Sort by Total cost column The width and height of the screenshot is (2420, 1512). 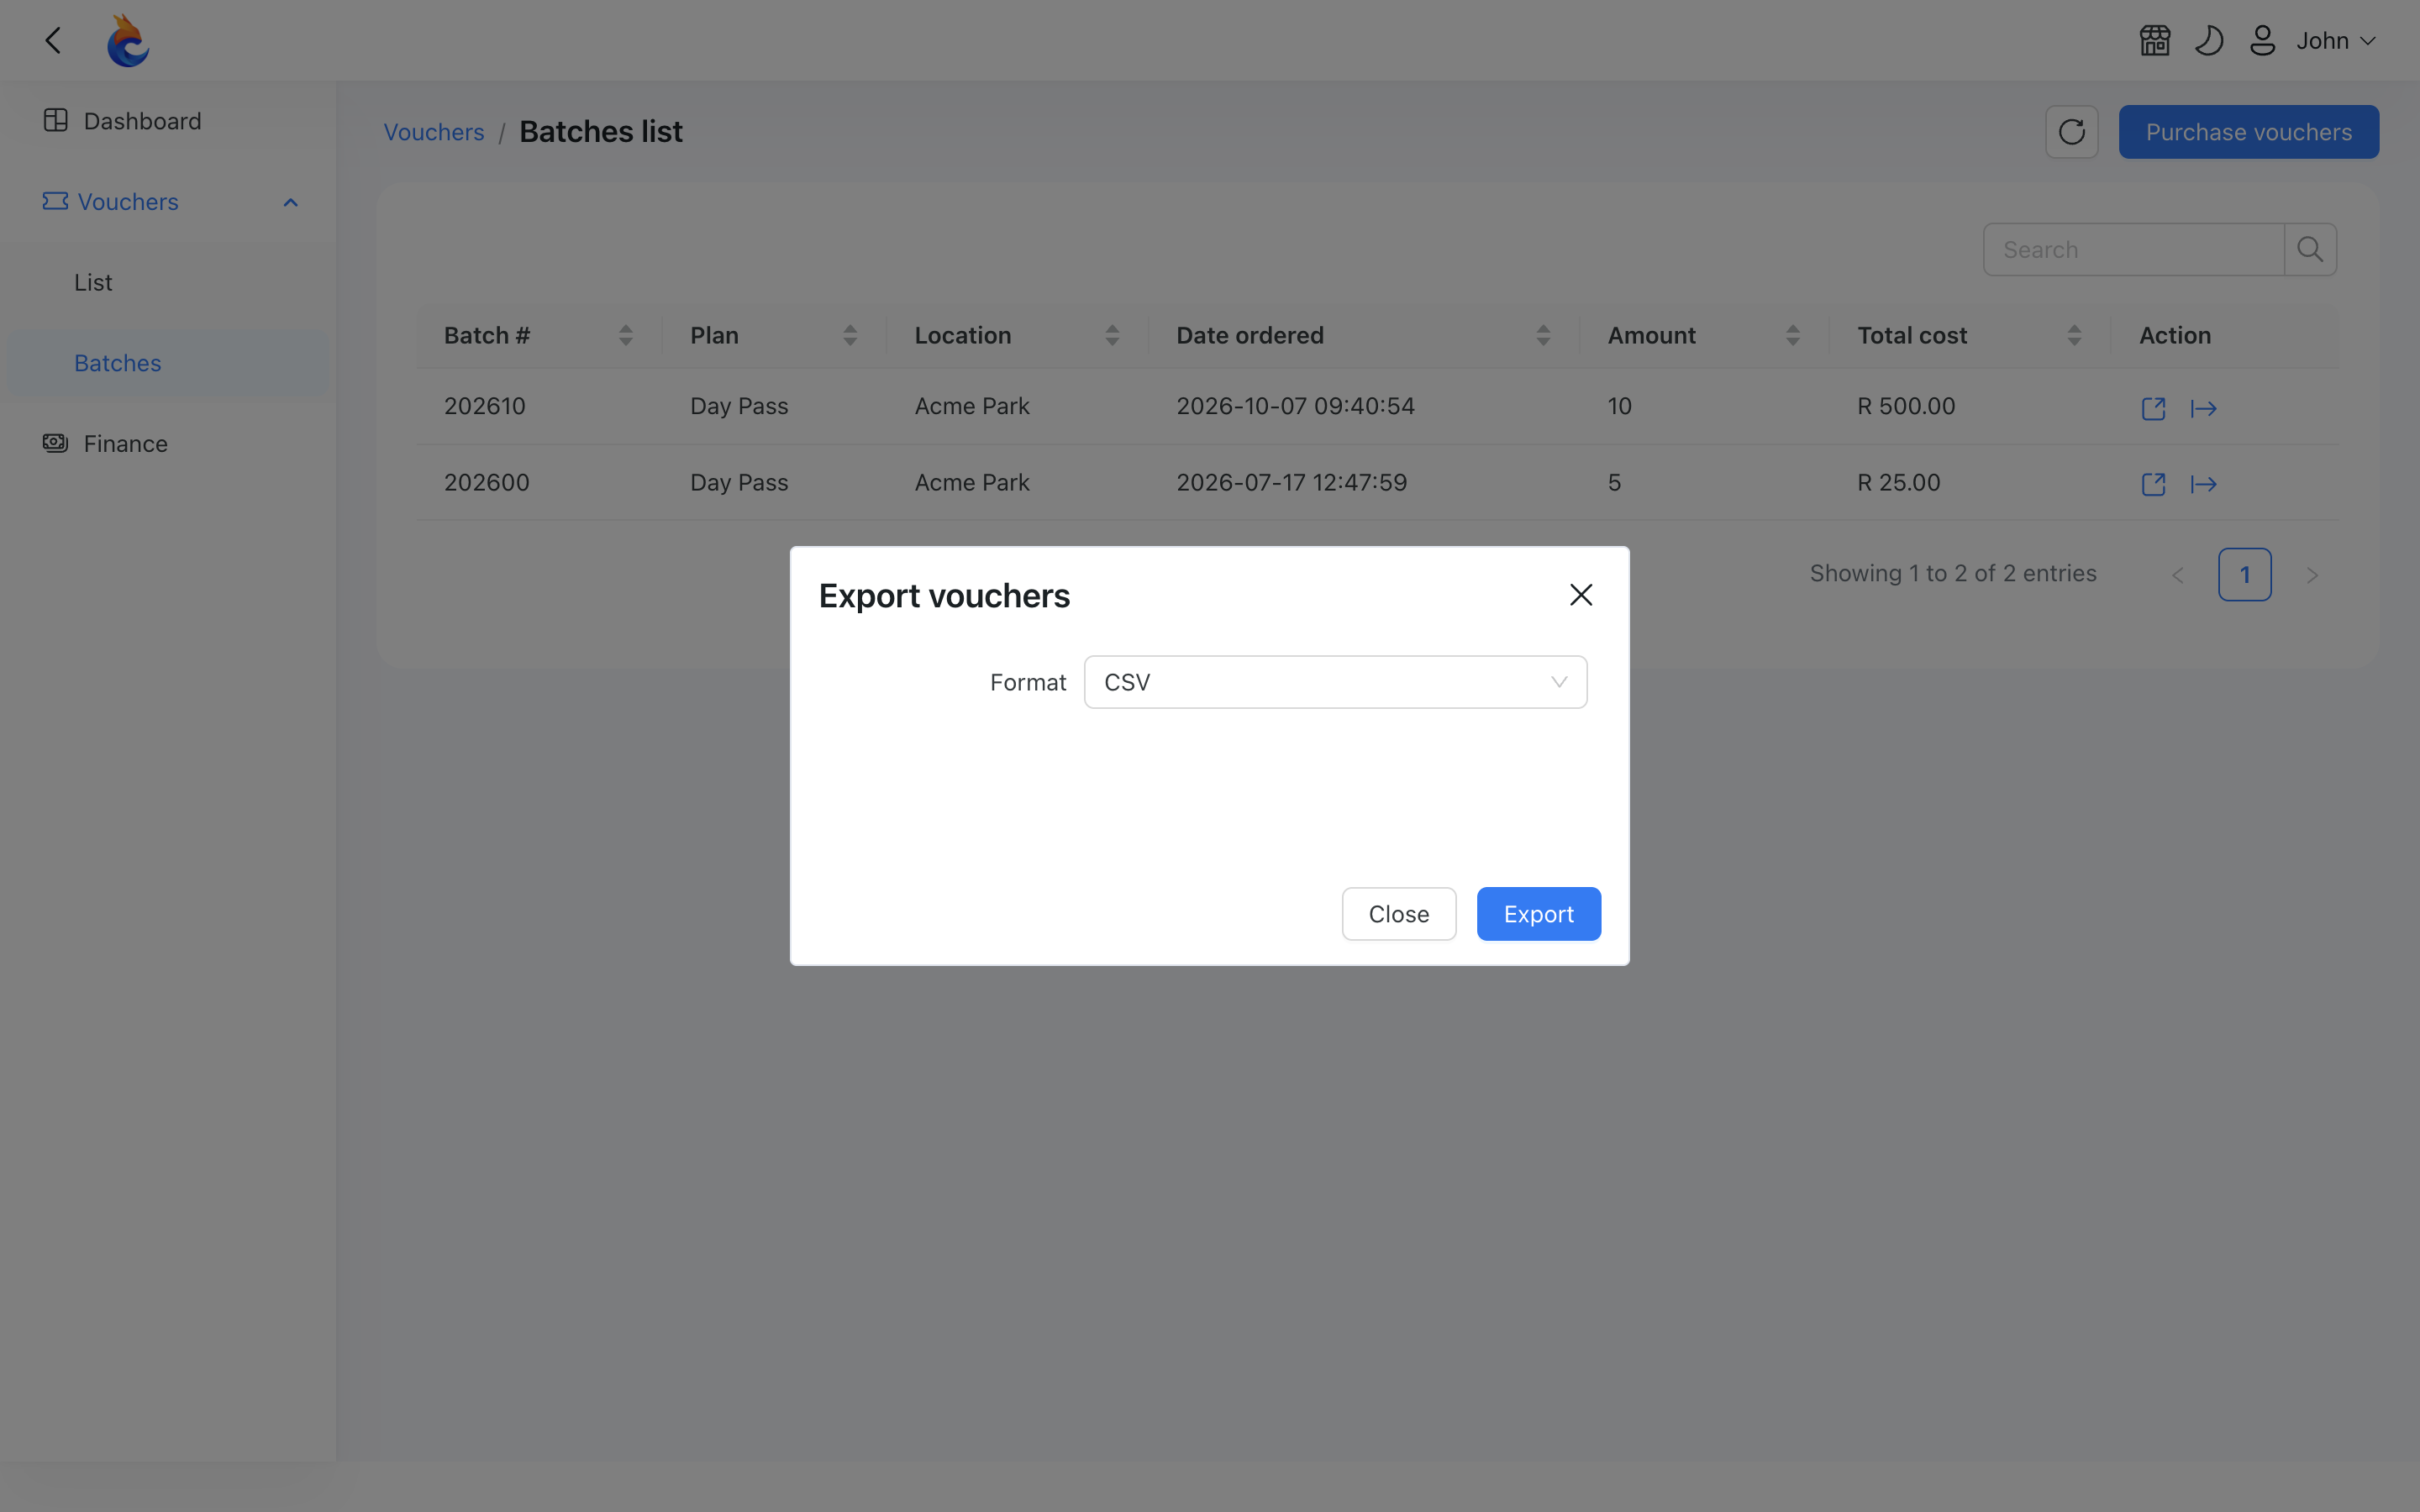point(2074,336)
